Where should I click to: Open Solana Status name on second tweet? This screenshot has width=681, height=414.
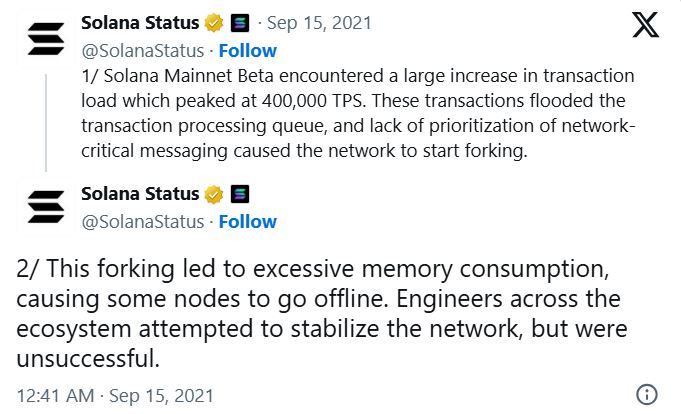pos(140,194)
